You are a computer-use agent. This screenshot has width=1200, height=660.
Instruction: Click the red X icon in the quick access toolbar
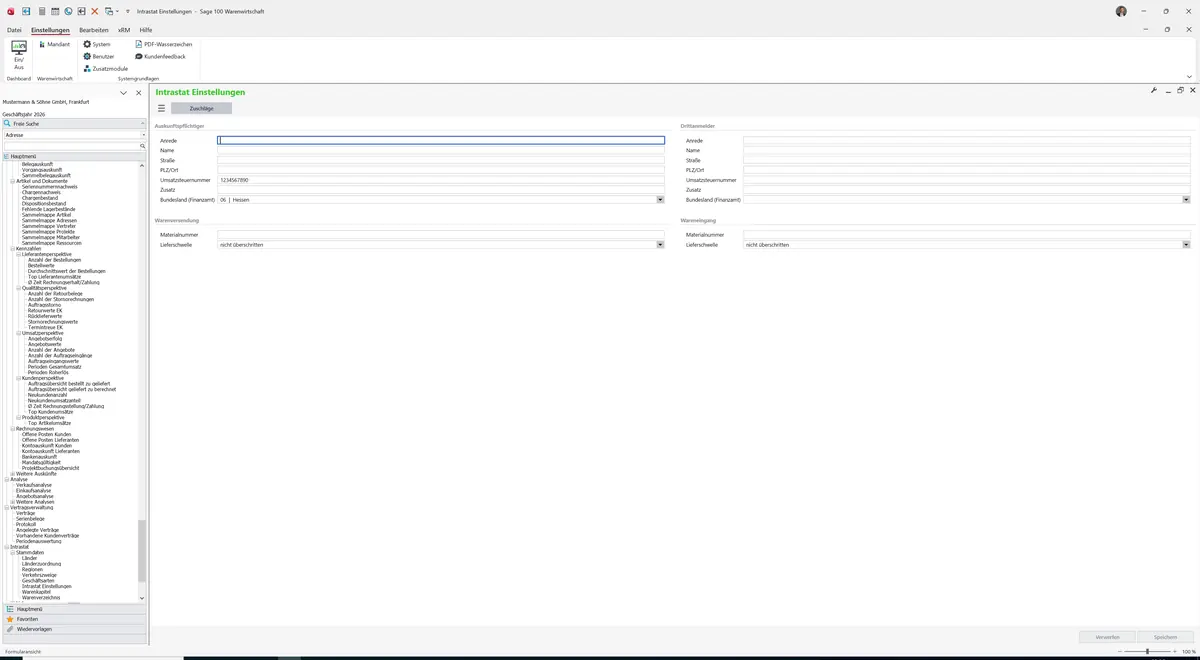tap(95, 11)
